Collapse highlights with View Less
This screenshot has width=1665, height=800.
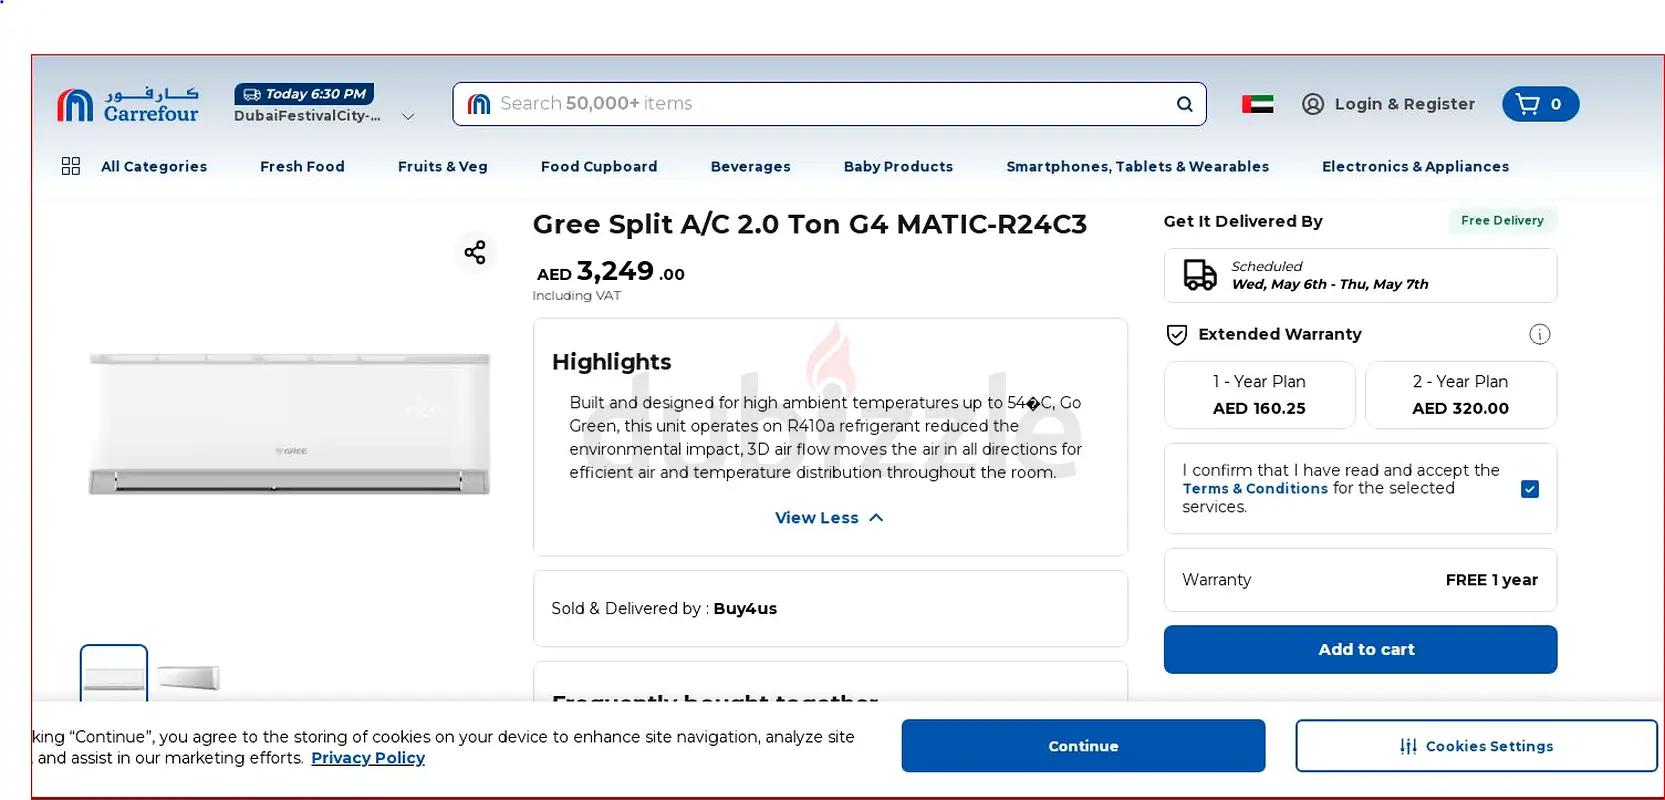pos(830,518)
